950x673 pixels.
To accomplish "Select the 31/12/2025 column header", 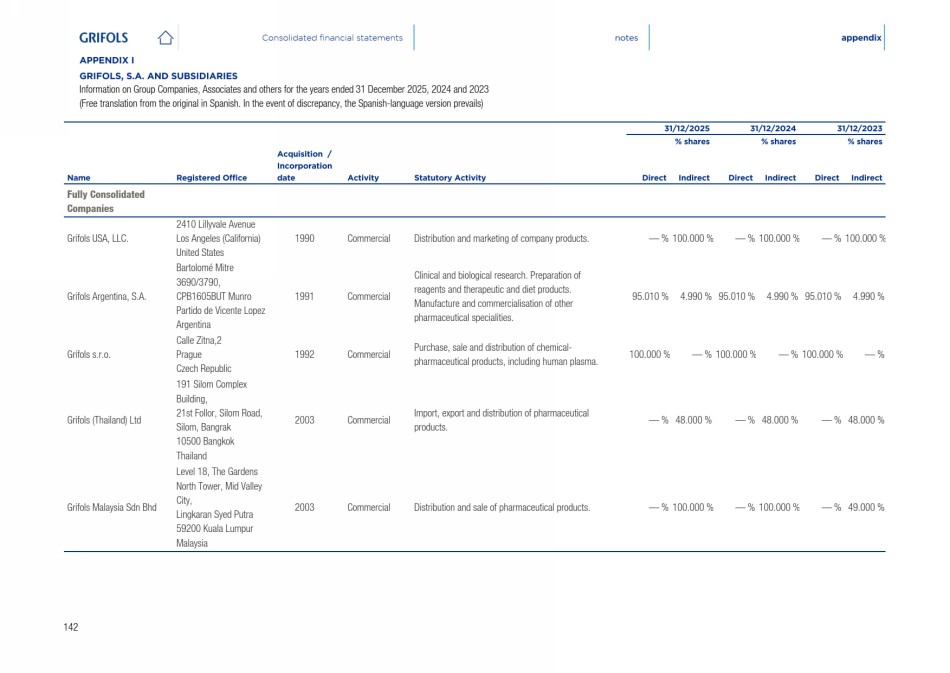I will 687,129.
